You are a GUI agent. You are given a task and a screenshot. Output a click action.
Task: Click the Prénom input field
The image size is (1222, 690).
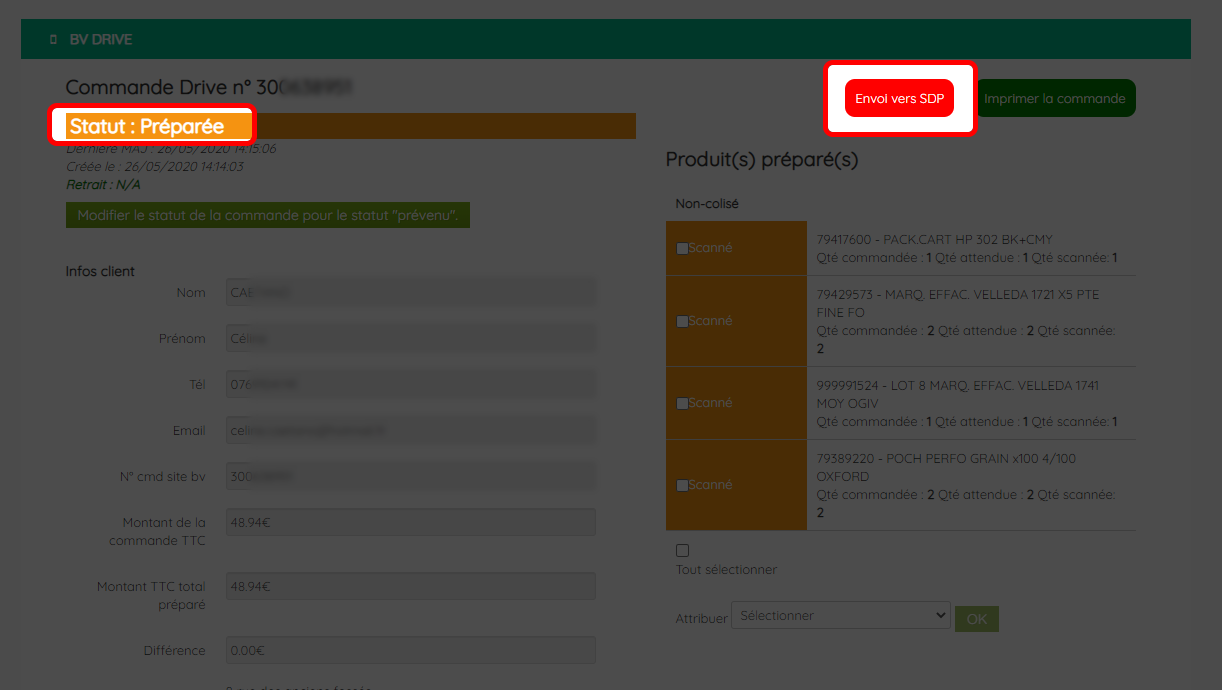coord(411,338)
